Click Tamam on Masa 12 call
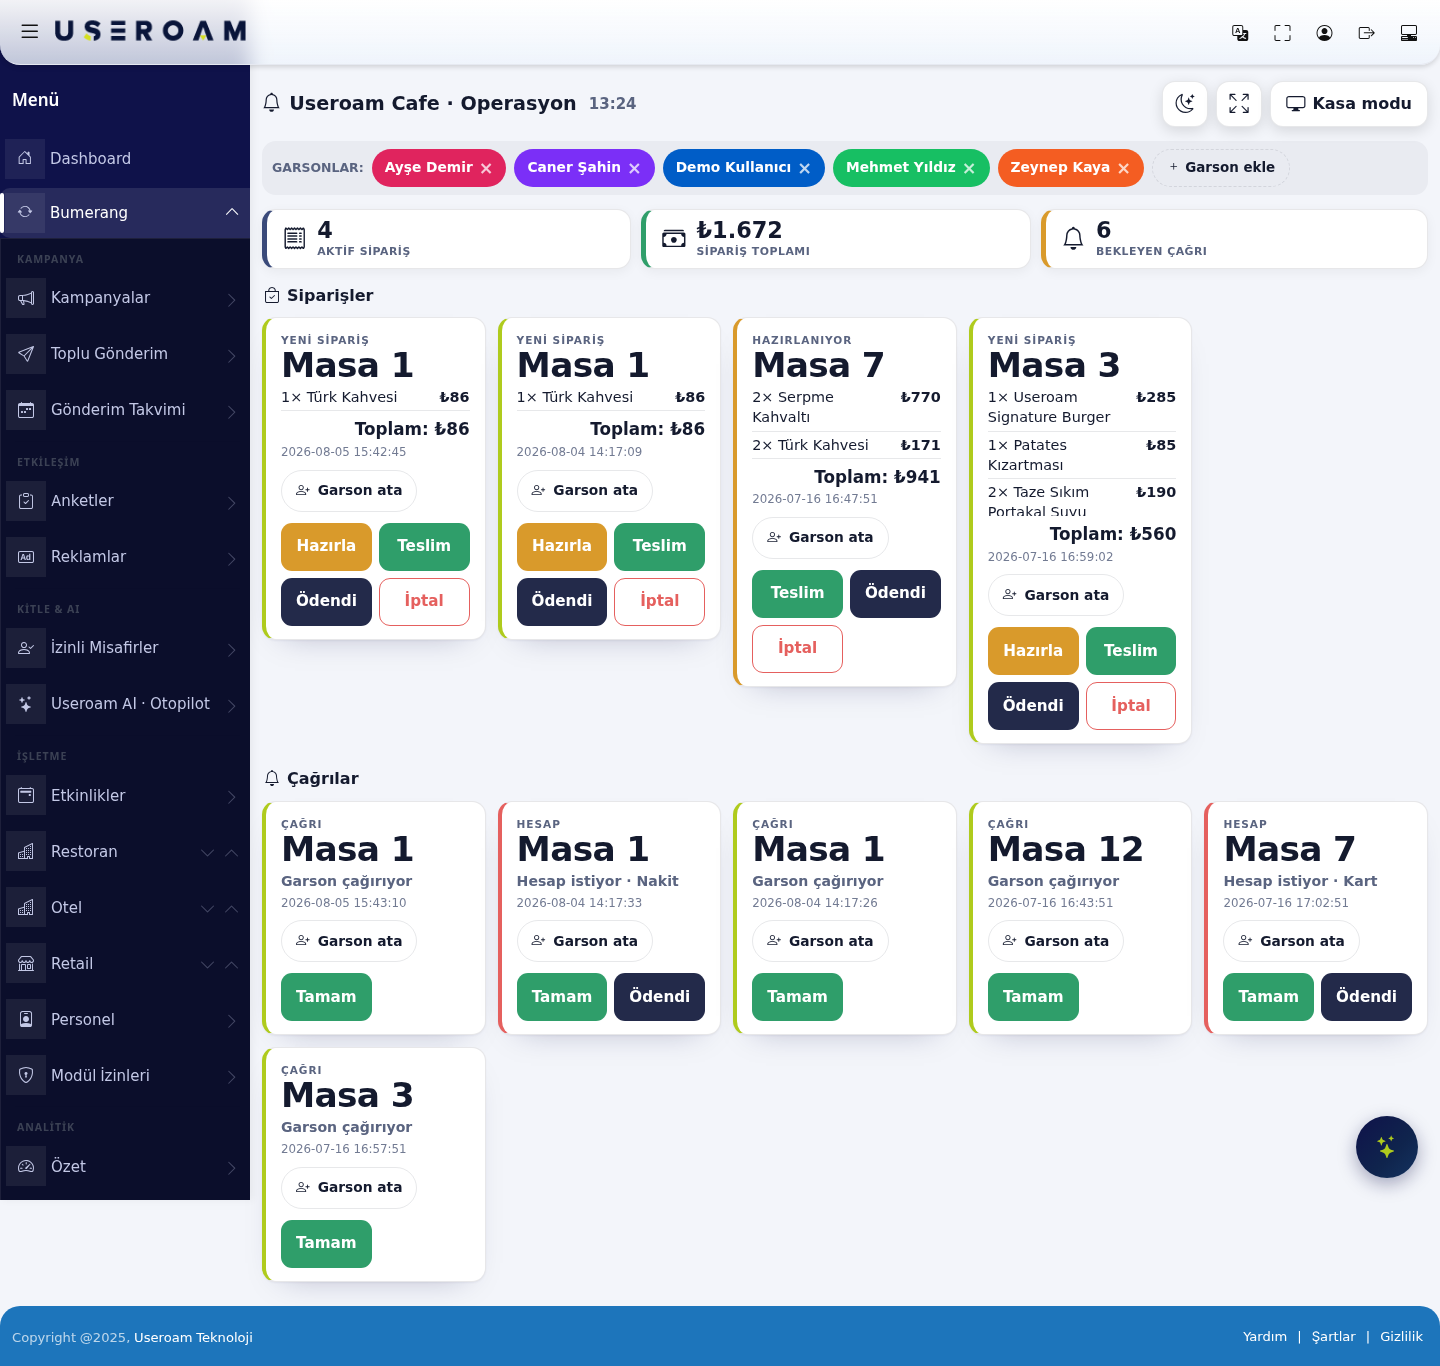The height and width of the screenshot is (1366, 1440). point(1033,997)
